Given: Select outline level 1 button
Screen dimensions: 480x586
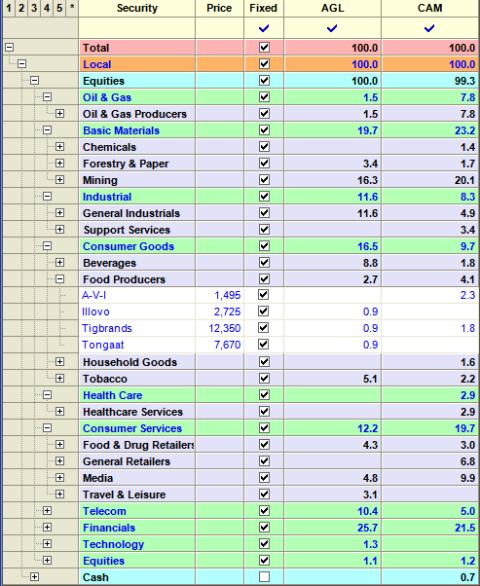Looking at the screenshot, I should (x=9, y=8).
